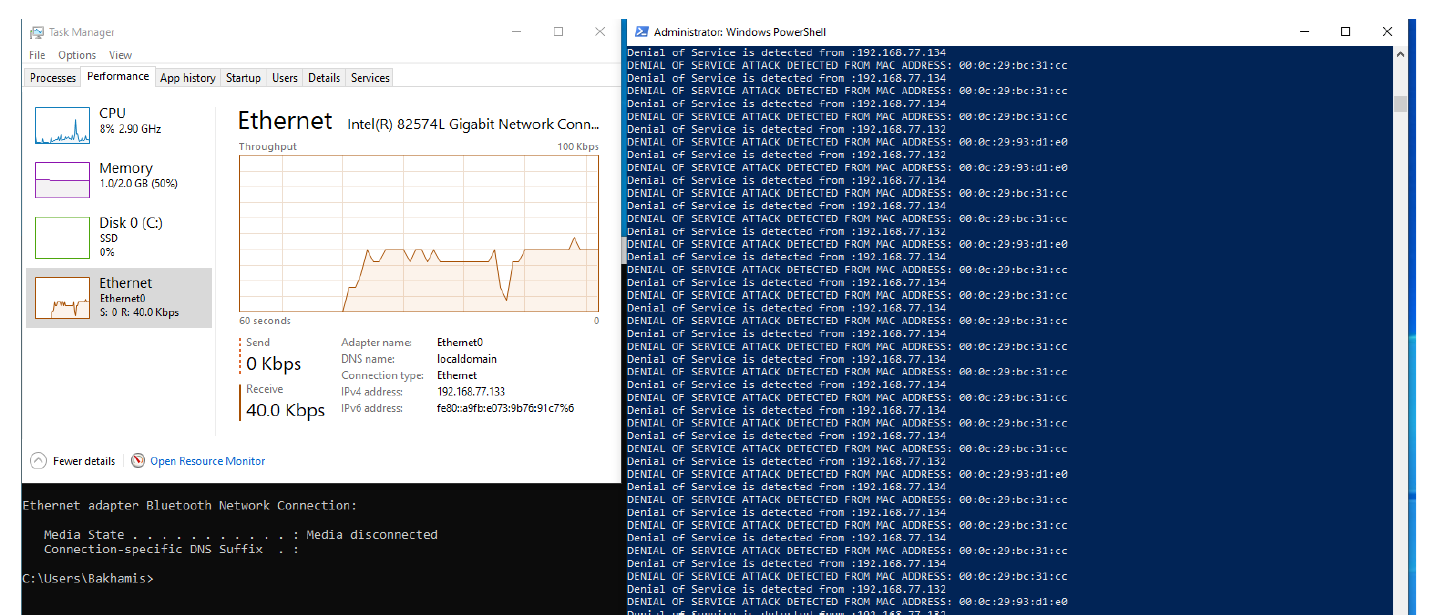Switch to the App history tab

[x=188, y=77]
